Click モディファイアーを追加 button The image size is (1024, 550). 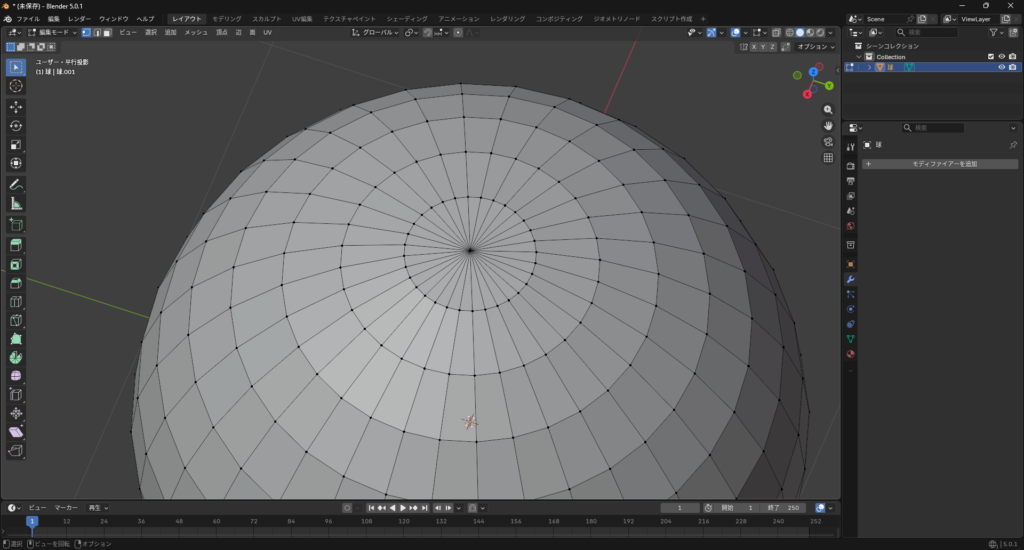940,163
